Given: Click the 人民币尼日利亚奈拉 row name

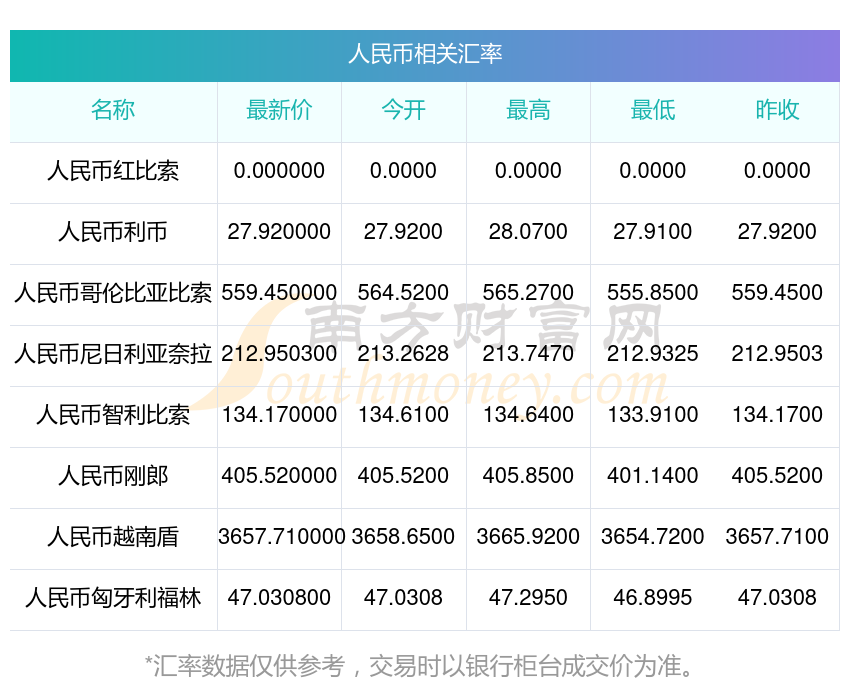Looking at the screenshot, I should 113,354.
